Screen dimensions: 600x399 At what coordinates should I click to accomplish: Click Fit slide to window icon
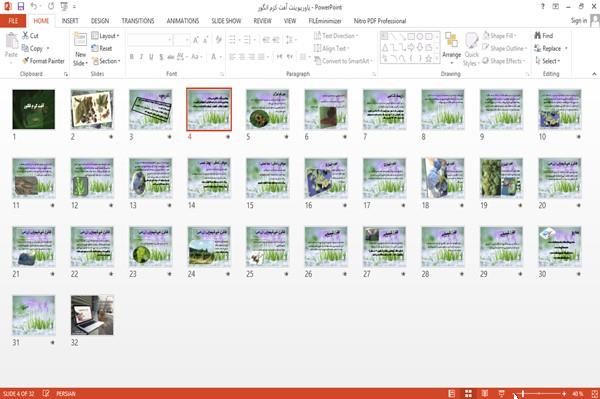[x=595, y=394]
